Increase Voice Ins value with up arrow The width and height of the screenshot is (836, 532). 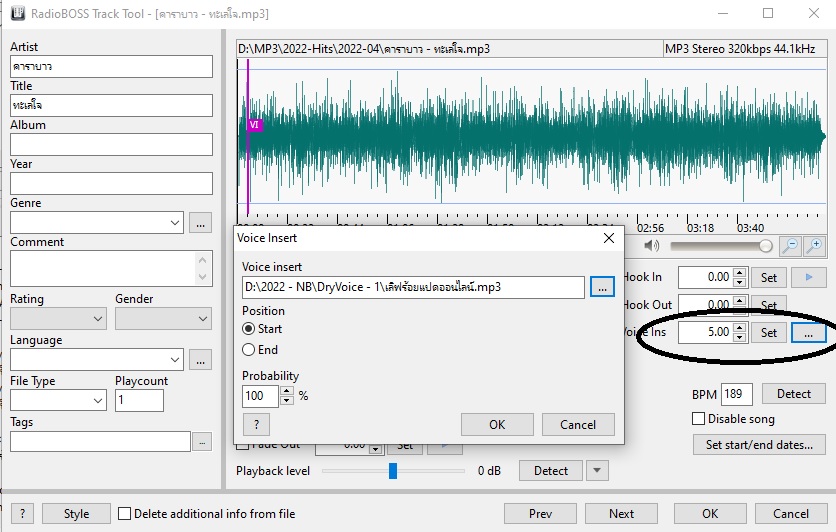(x=739, y=328)
